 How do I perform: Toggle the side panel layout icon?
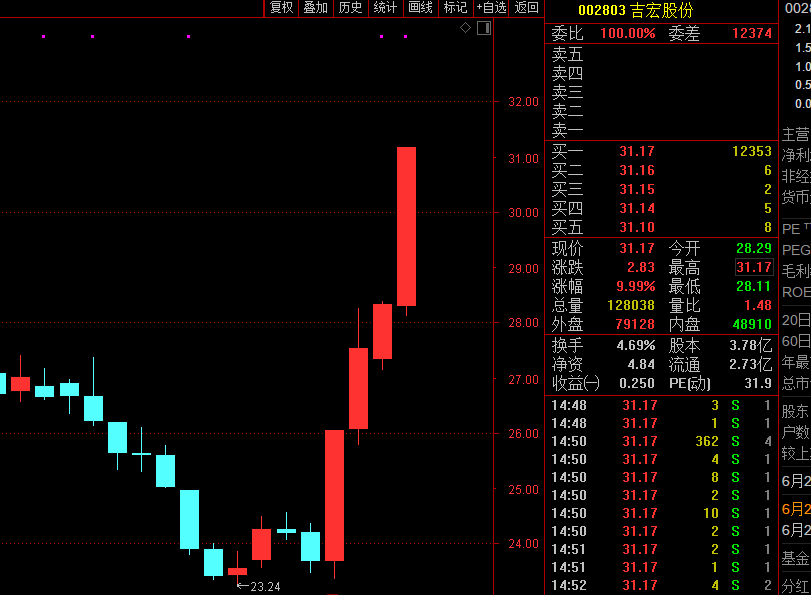pos(484,28)
